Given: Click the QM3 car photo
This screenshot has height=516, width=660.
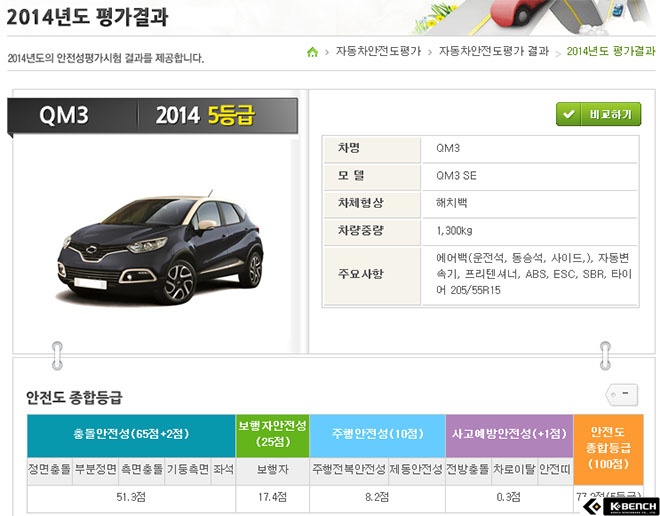Looking at the screenshot, I should coord(160,247).
